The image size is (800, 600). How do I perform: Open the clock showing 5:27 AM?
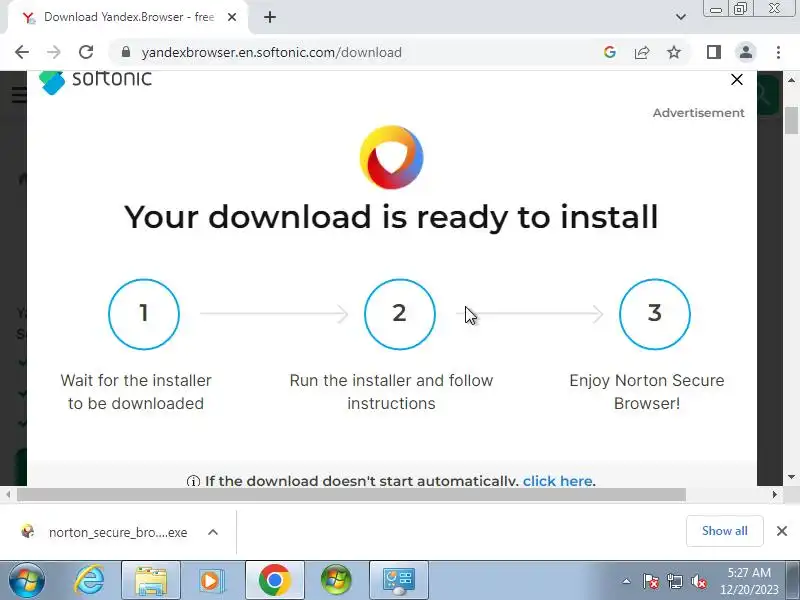pyautogui.click(x=749, y=581)
